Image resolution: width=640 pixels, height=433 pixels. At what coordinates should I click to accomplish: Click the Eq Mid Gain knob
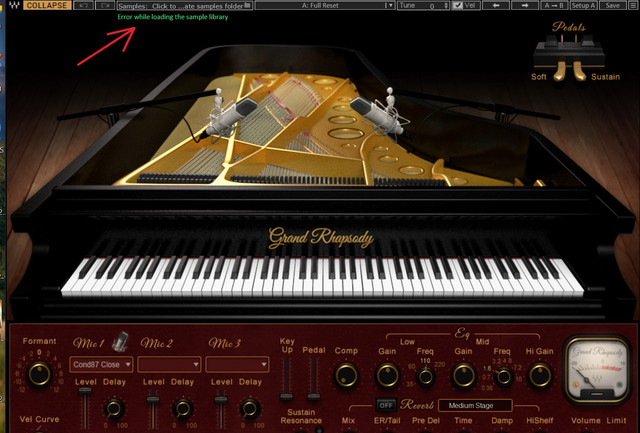pyautogui.click(x=464, y=375)
